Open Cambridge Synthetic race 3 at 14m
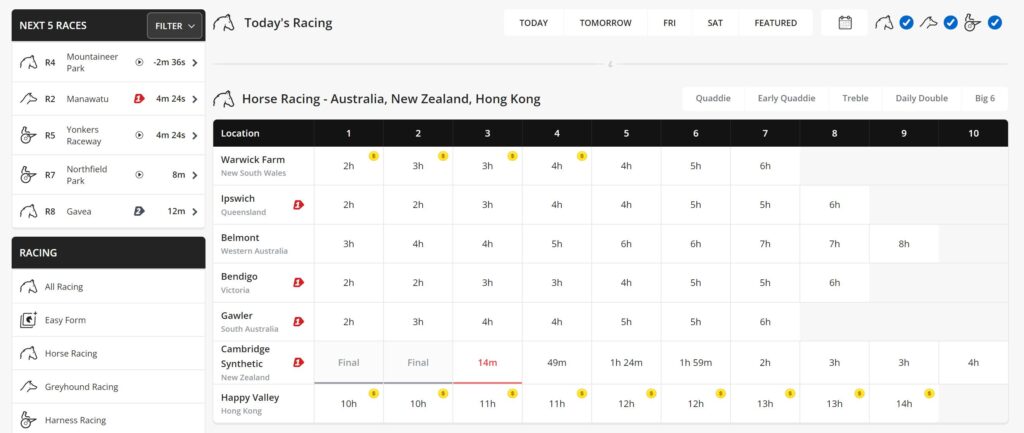1024x433 pixels. (487, 363)
